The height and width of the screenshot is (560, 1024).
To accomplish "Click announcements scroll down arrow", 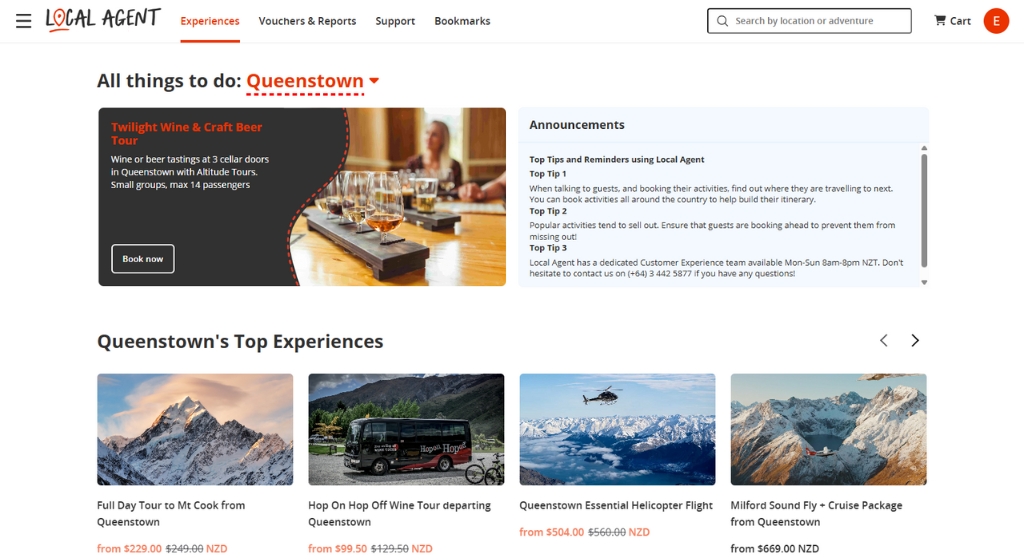I will point(924,283).
